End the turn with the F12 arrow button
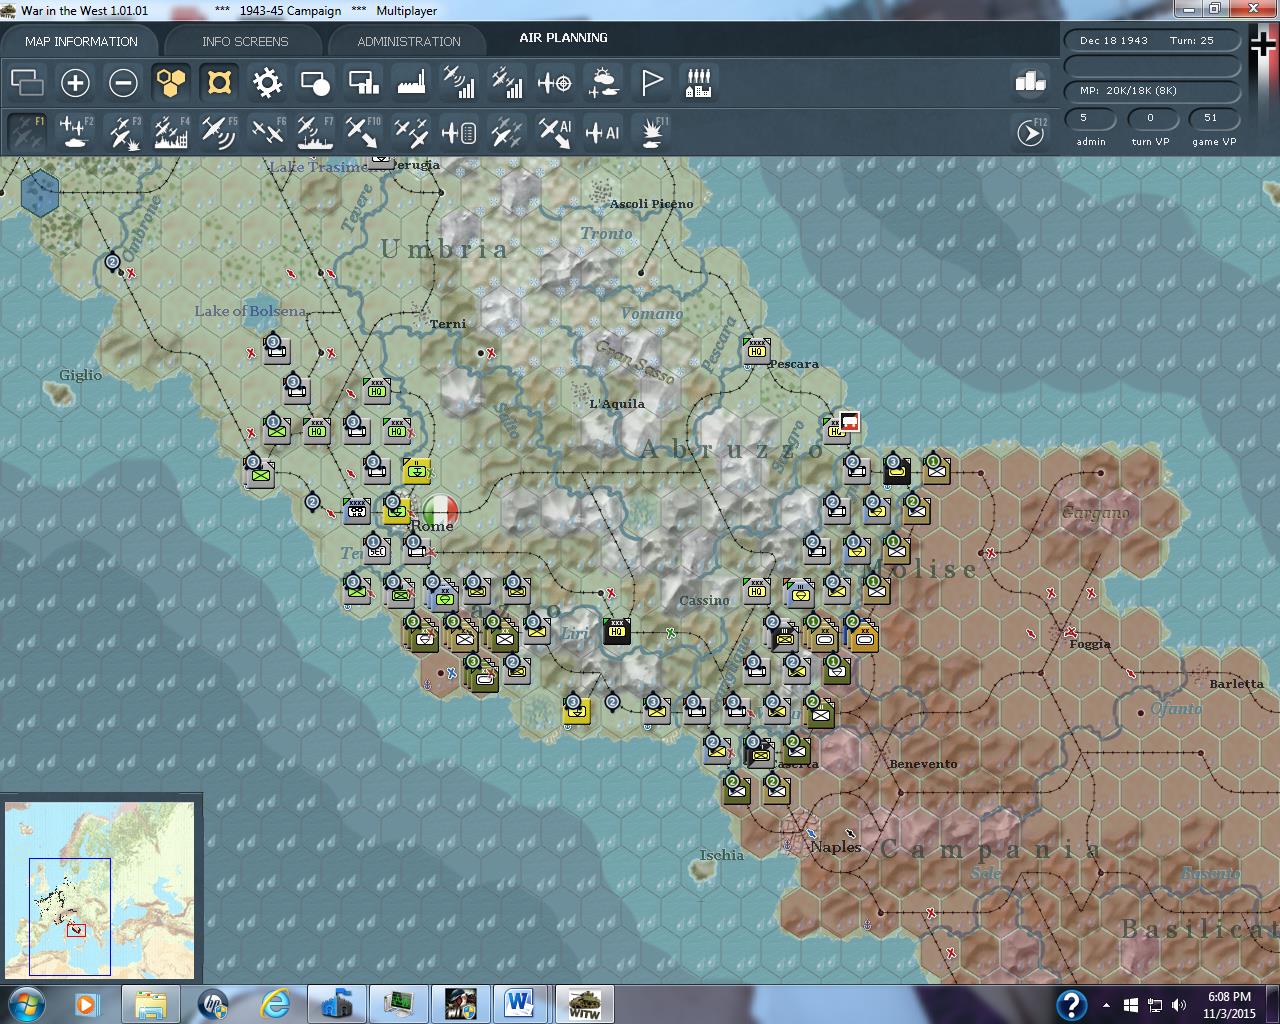This screenshot has width=1280, height=1024. coord(1030,132)
